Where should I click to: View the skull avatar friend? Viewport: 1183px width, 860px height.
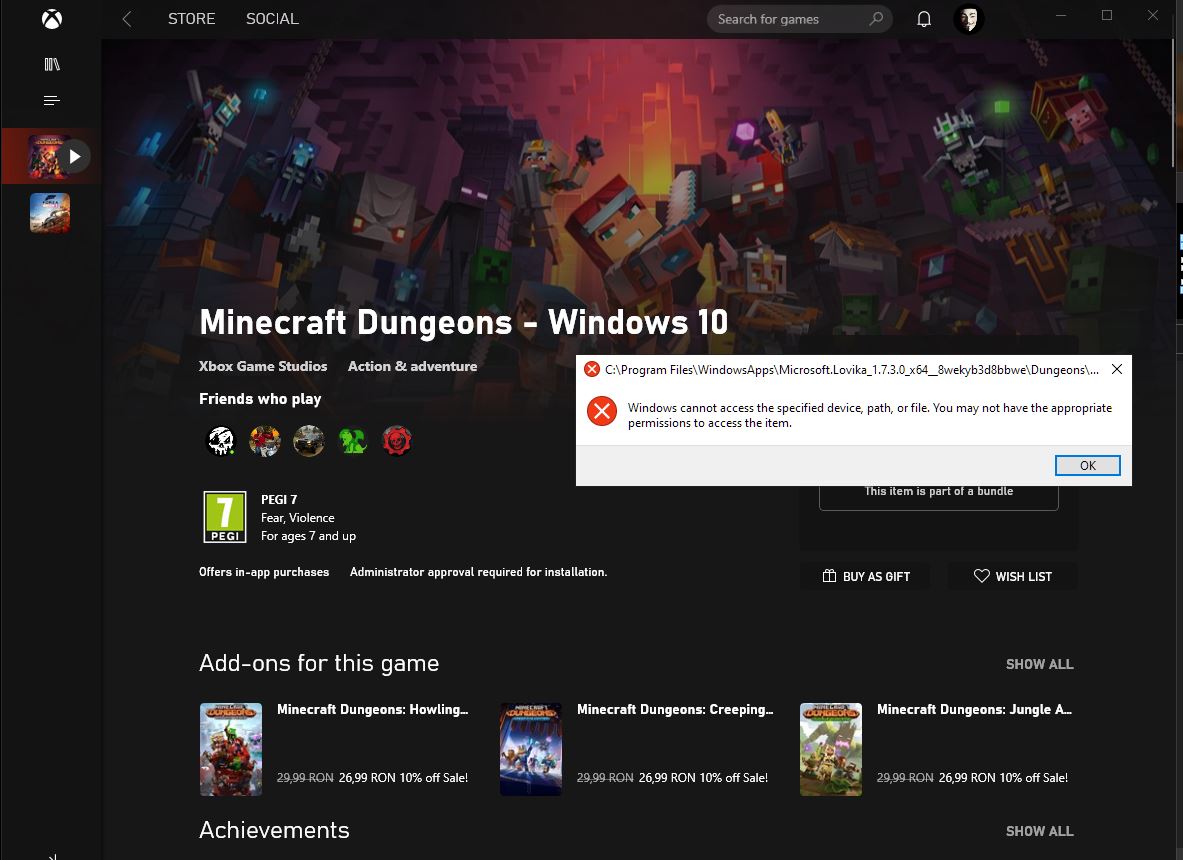coord(221,441)
